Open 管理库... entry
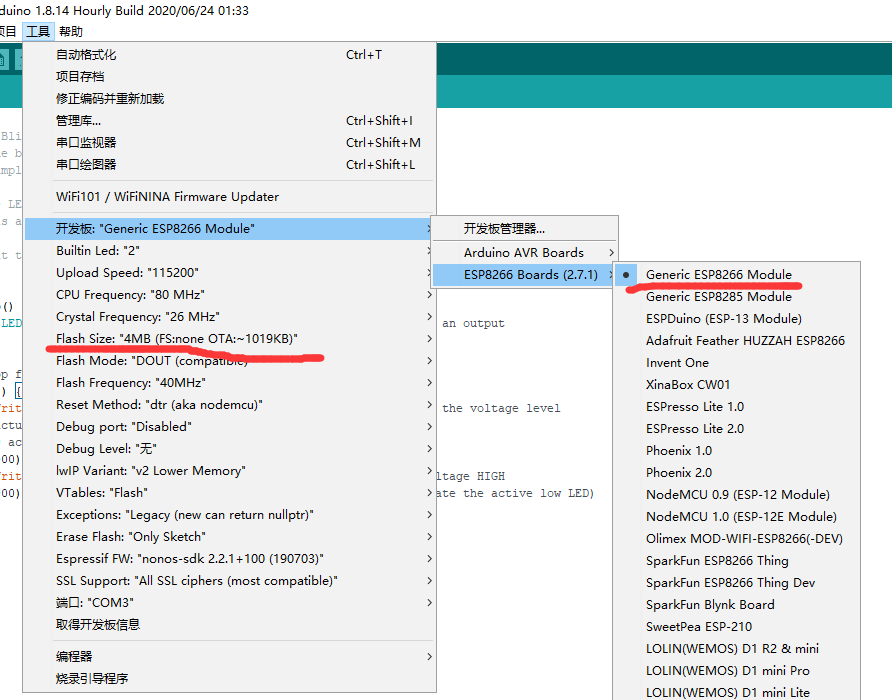This screenshot has height=700, width=892. point(230,121)
